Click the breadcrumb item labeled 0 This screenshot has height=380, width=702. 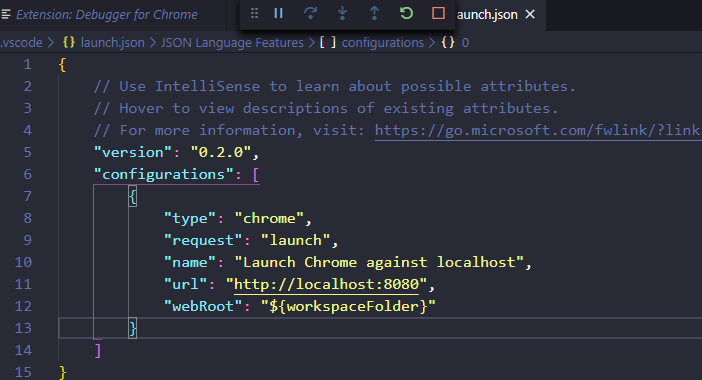point(465,43)
